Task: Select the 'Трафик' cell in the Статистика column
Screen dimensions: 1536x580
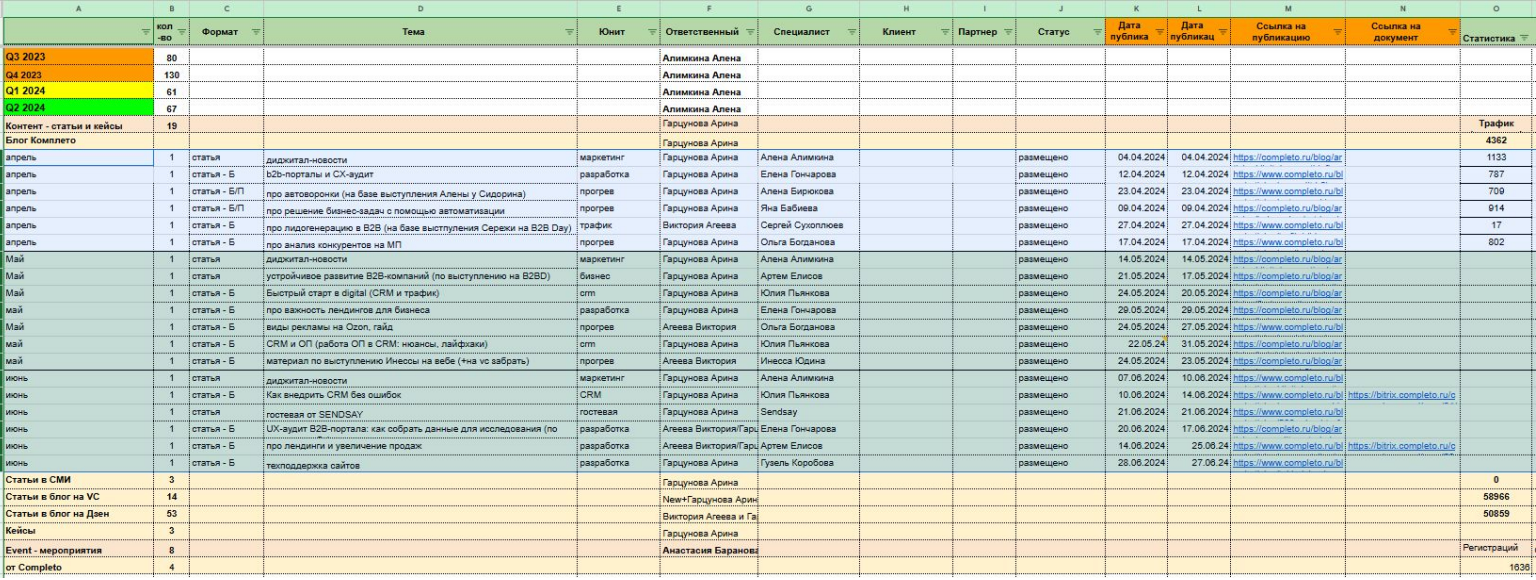Action: [x=1497, y=124]
